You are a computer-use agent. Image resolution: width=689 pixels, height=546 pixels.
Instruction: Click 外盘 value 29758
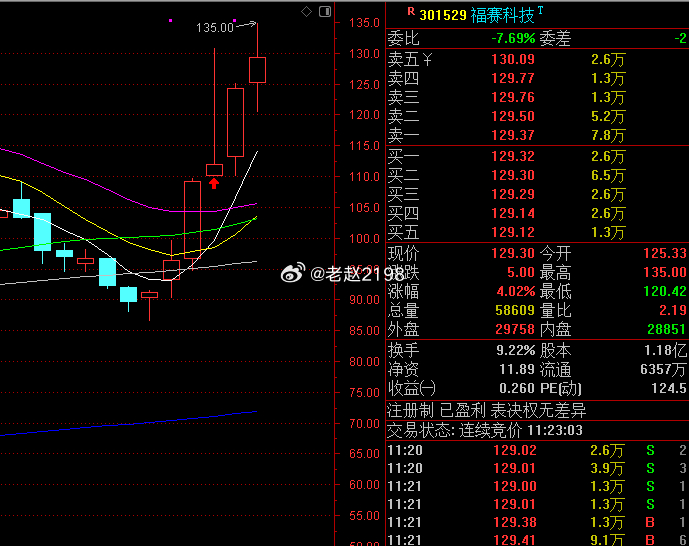(515, 329)
